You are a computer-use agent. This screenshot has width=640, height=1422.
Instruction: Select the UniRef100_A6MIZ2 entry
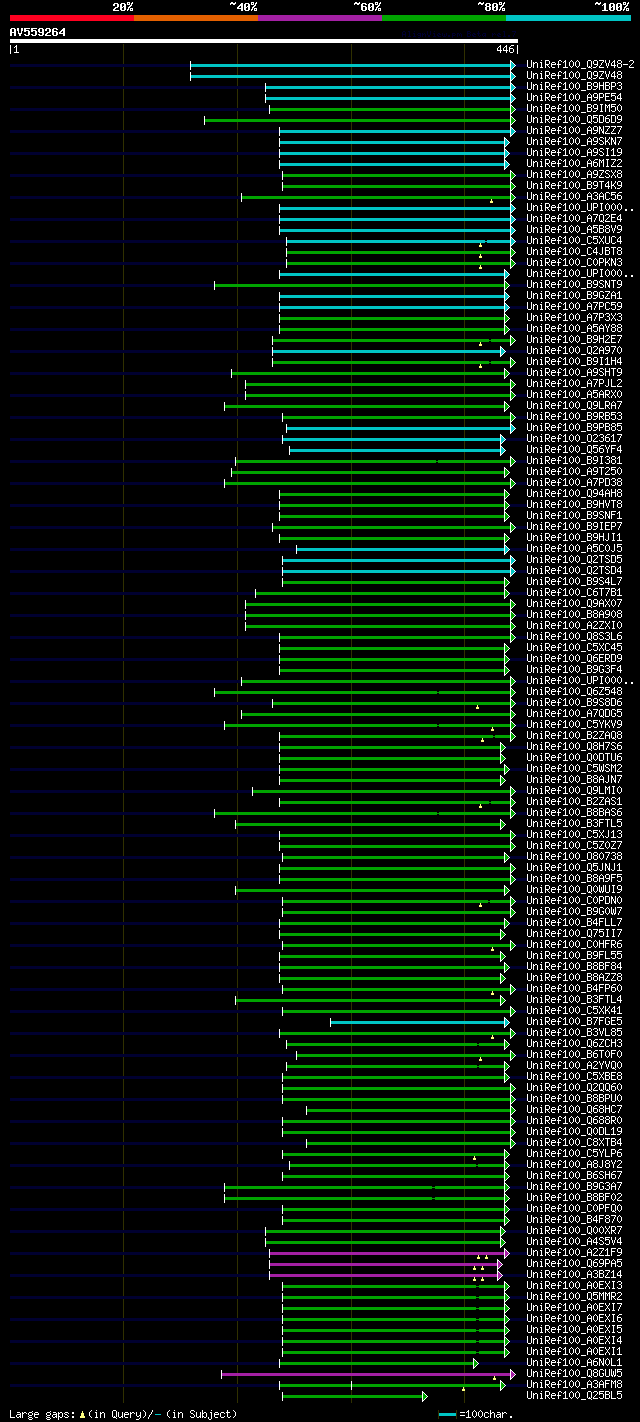click(x=574, y=163)
